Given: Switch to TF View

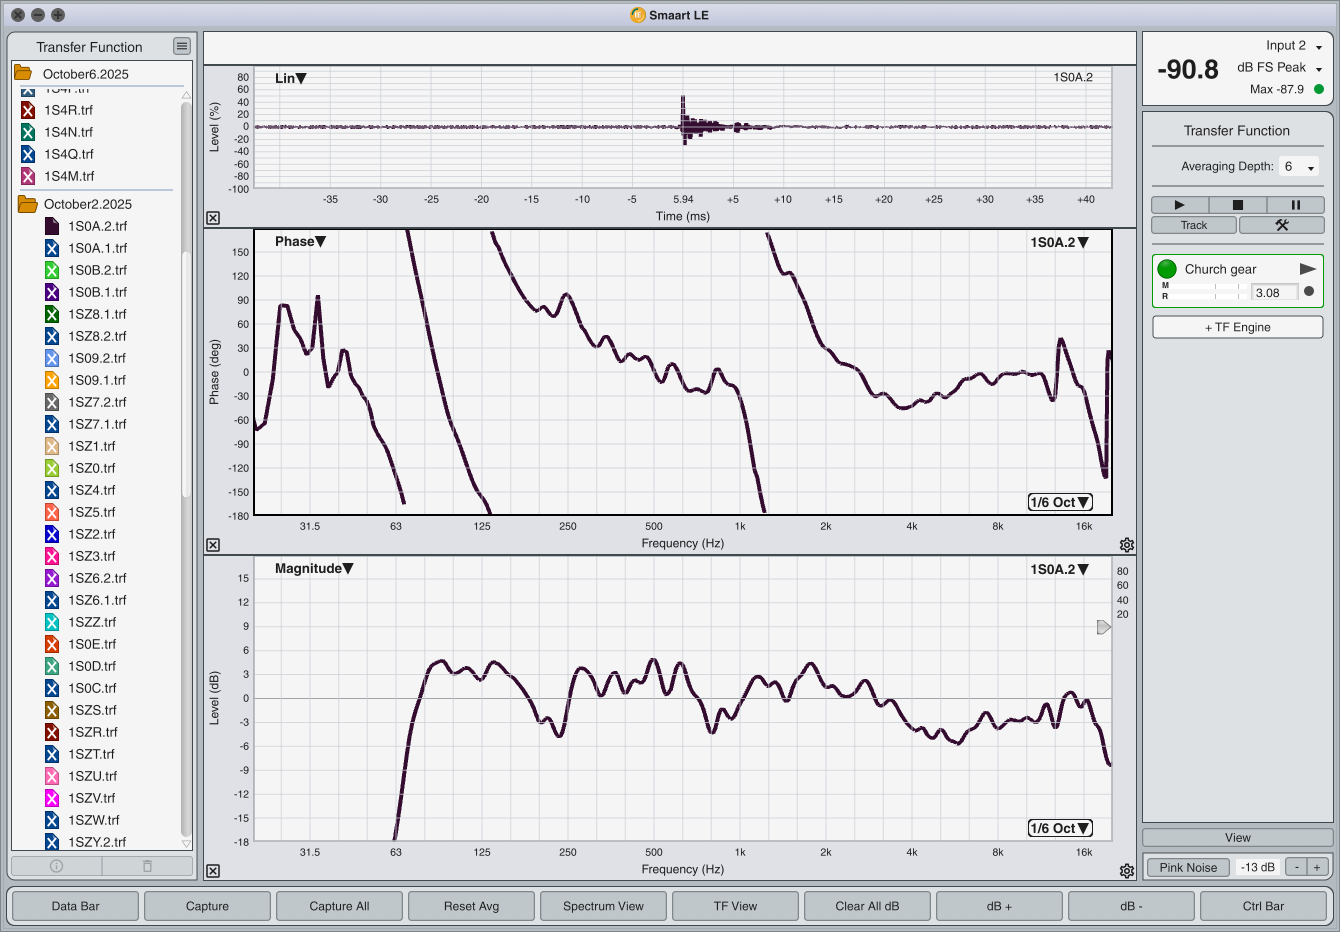Looking at the screenshot, I should tap(735, 906).
